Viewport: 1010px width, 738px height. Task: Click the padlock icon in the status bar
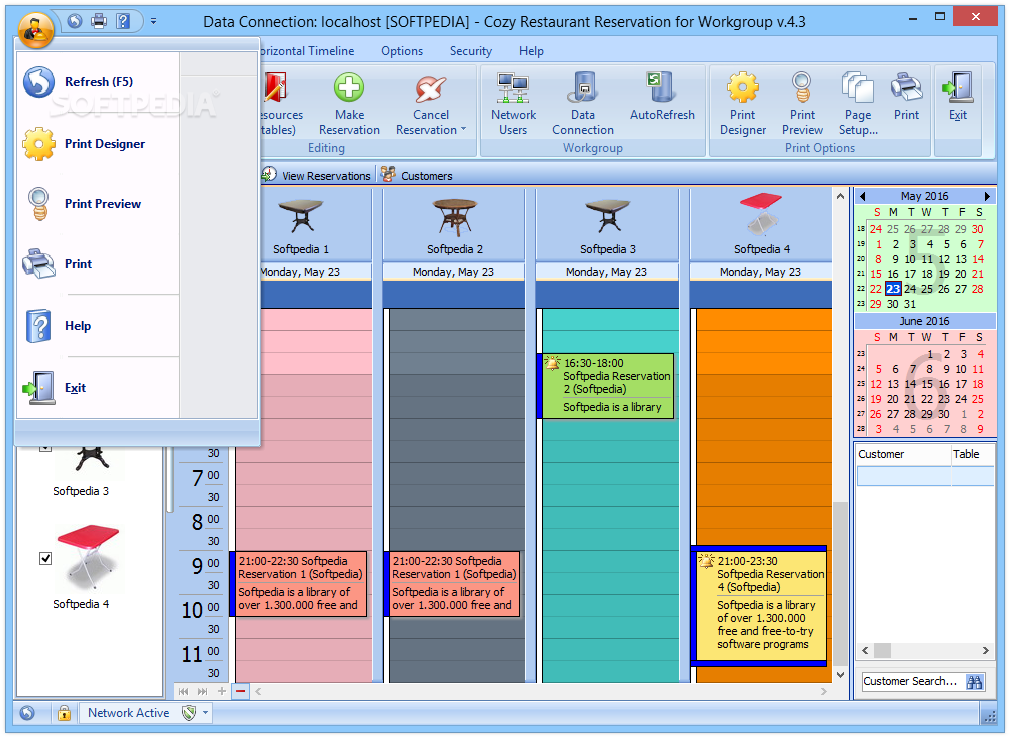[64, 713]
